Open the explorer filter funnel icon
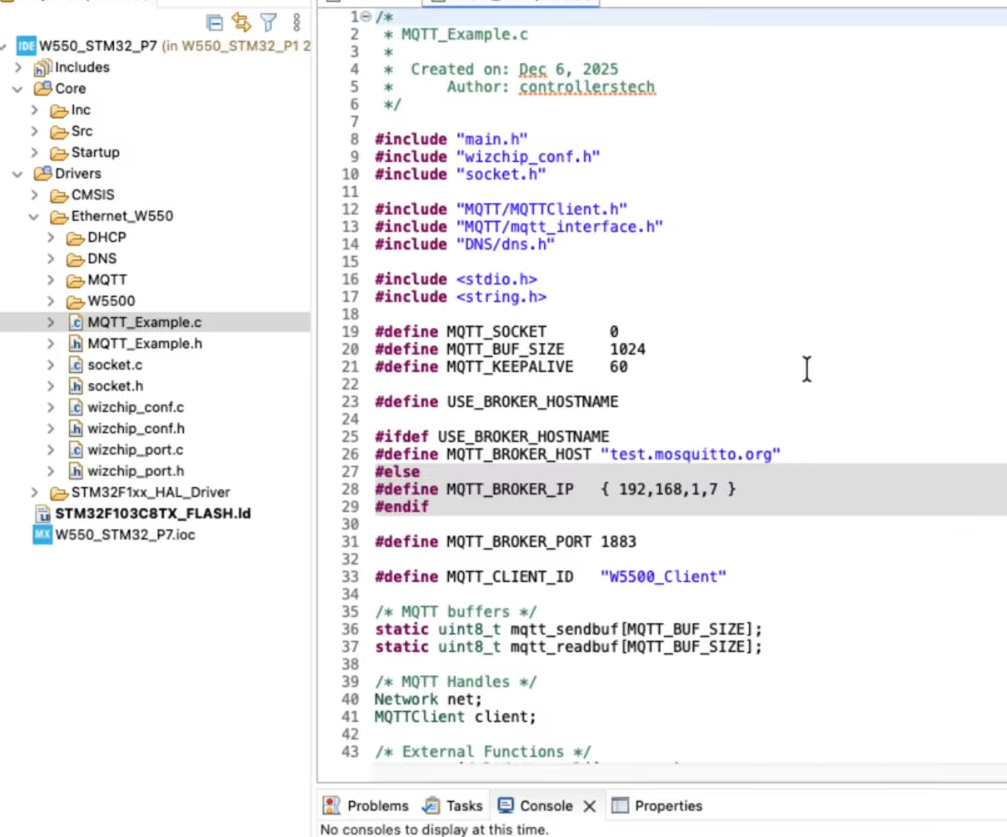The width and height of the screenshot is (1007, 837). point(268,22)
